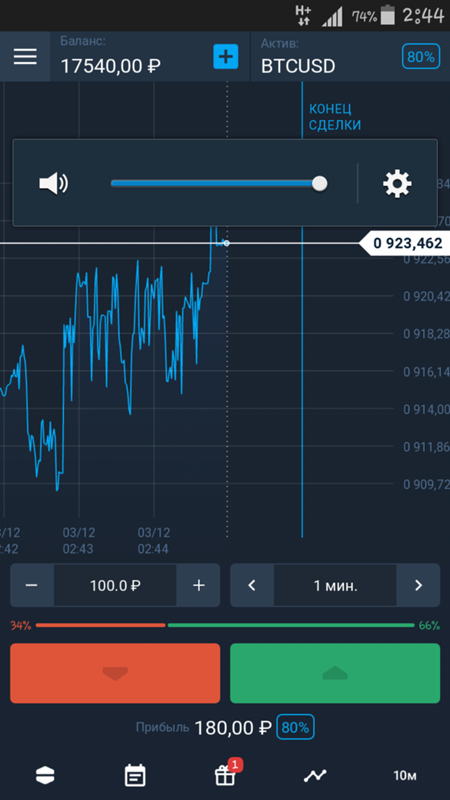Select previous expiry time arrow
The width and height of the screenshot is (450, 800).
pos(252,585)
